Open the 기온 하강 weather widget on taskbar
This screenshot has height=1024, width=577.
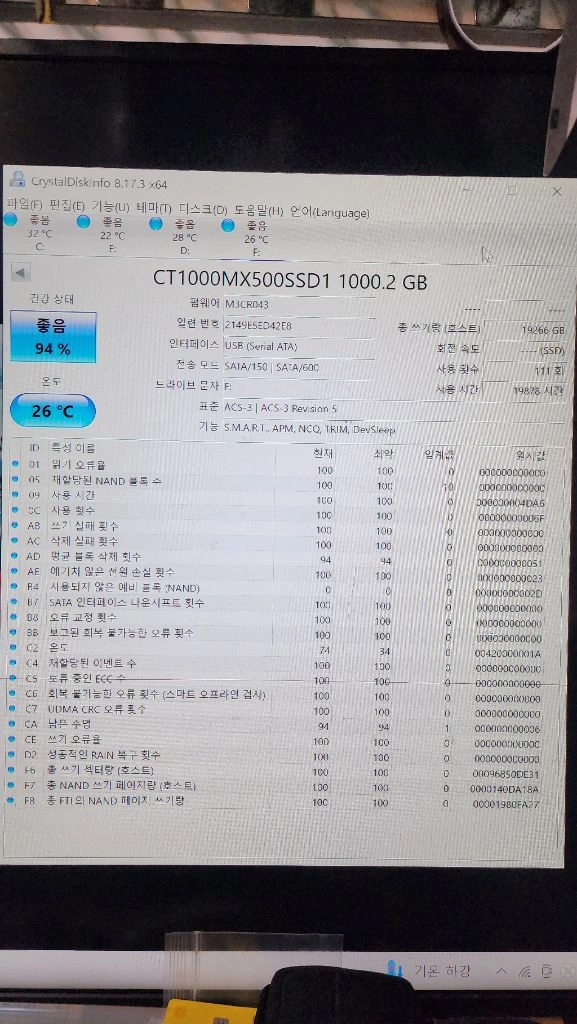click(428, 971)
